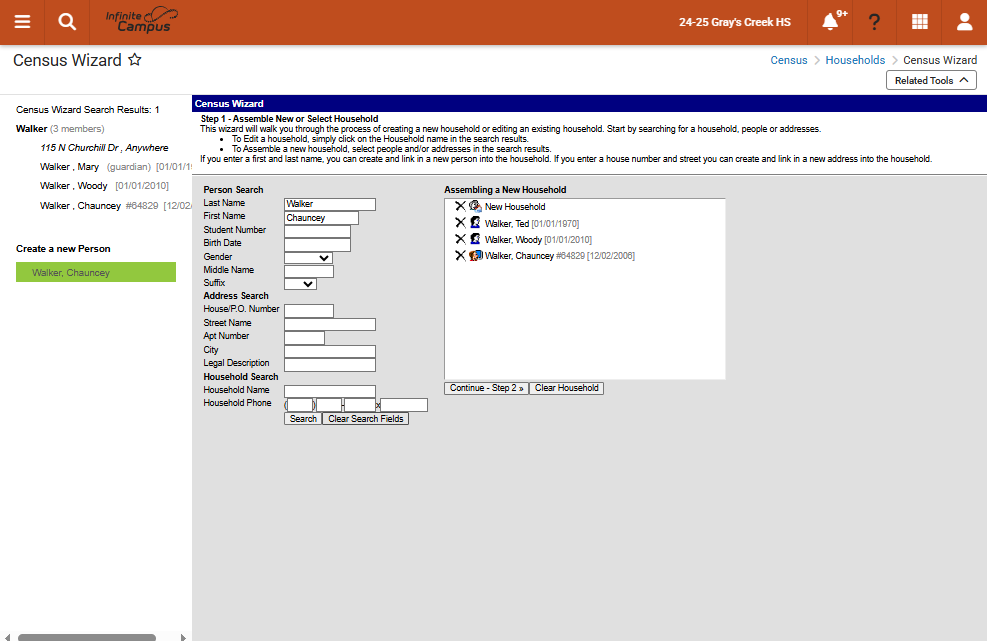The width and height of the screenshot is (987, 641).
Task: Click the Legal Description field
Action: click(x=330, y=365)
